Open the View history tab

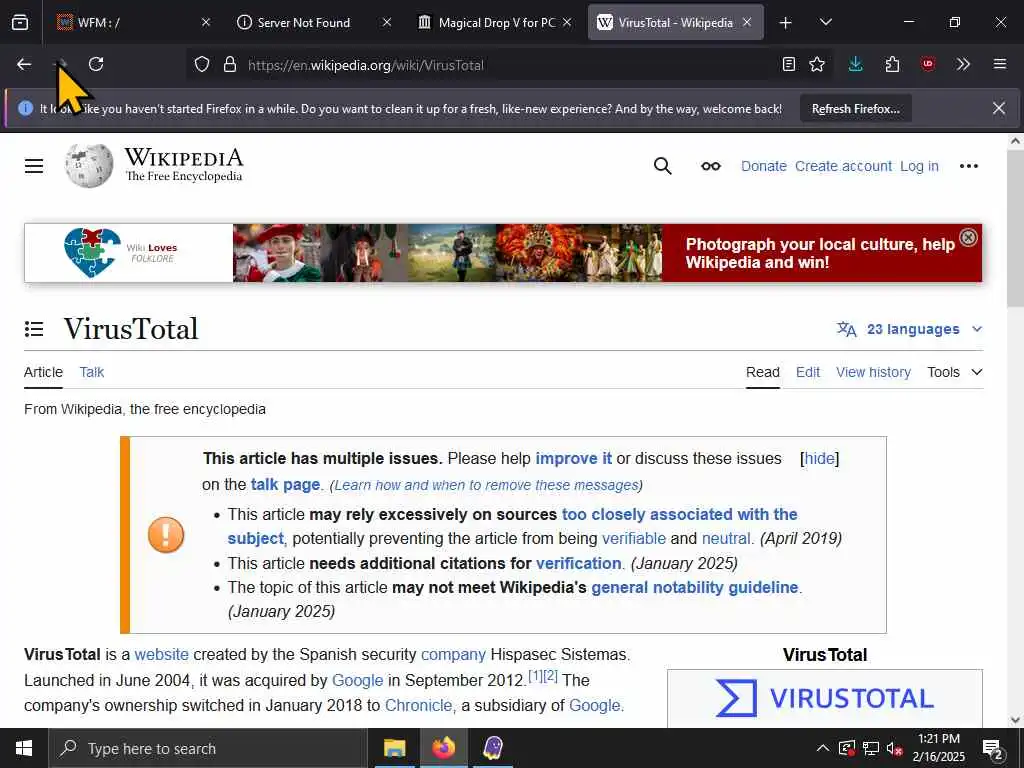(x=873, y=372)
